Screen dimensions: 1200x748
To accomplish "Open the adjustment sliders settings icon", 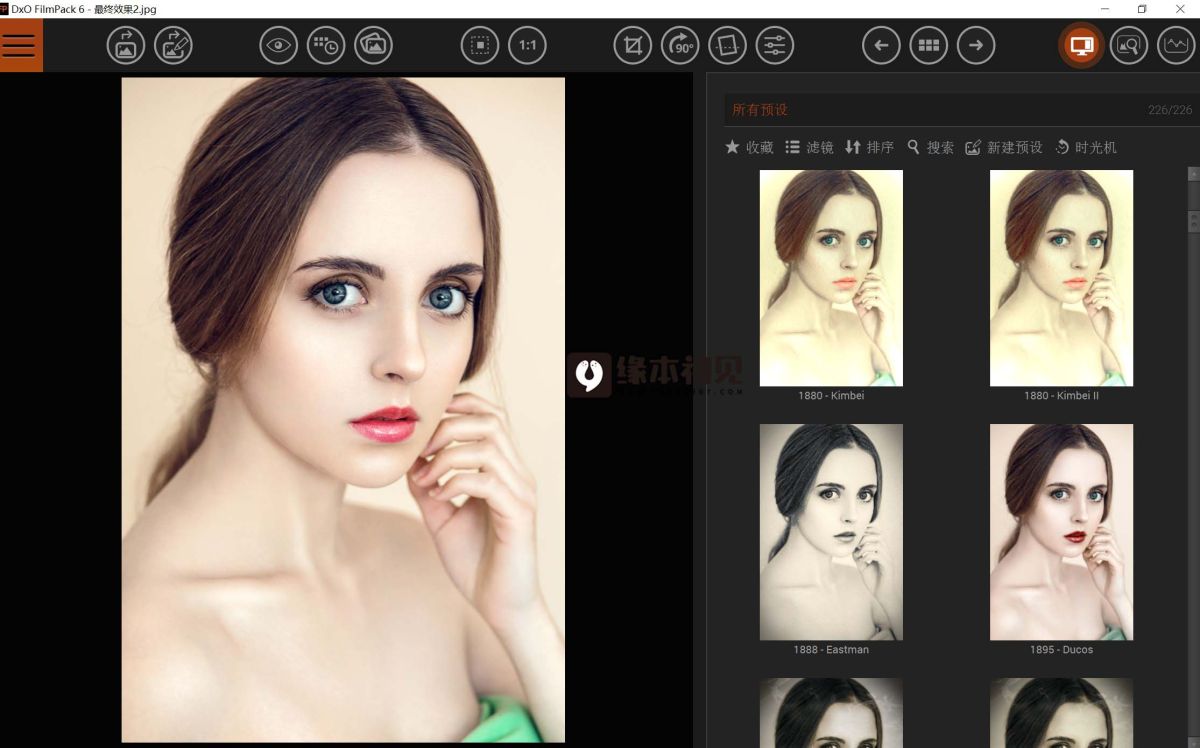I will 774,45.
